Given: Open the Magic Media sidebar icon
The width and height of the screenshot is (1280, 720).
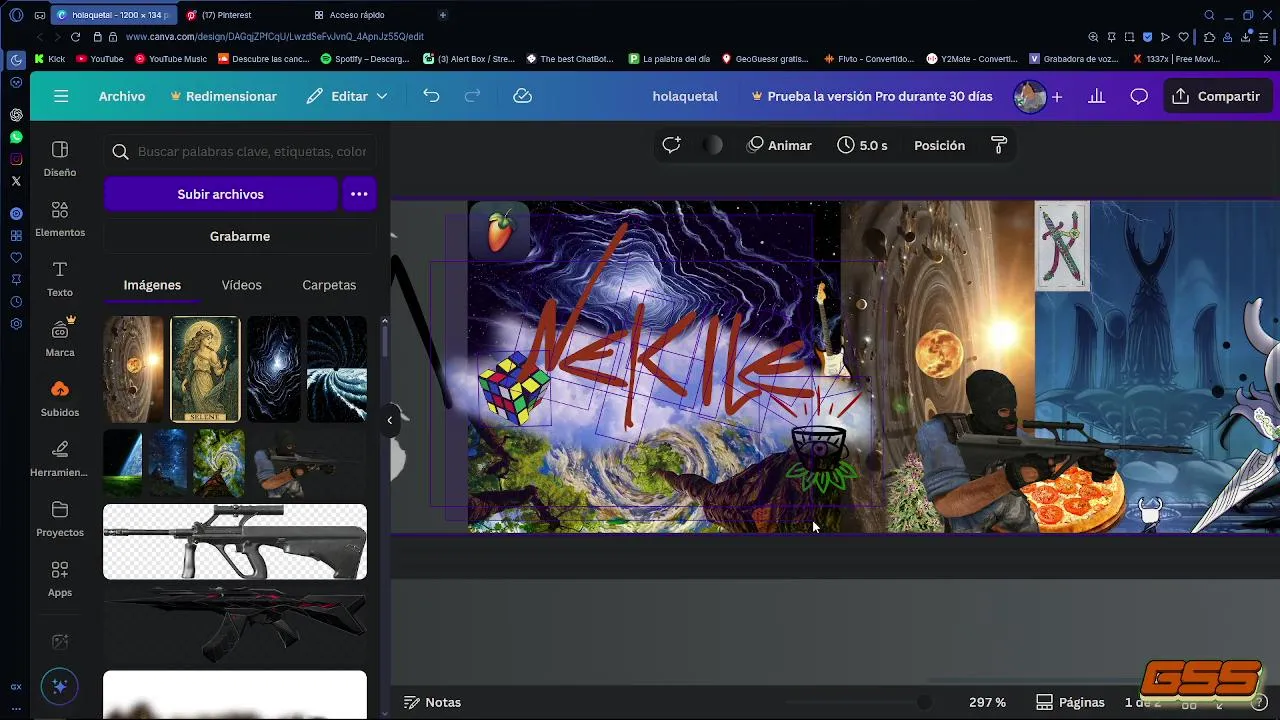Looking at the screenshot, I should click(60, 642).
